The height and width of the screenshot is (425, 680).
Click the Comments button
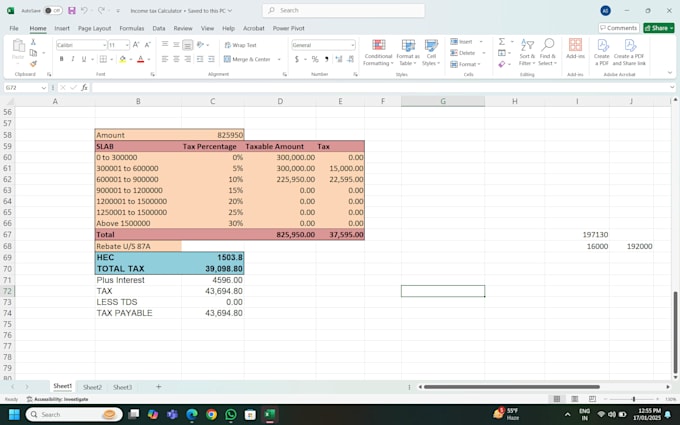(618, 28)
